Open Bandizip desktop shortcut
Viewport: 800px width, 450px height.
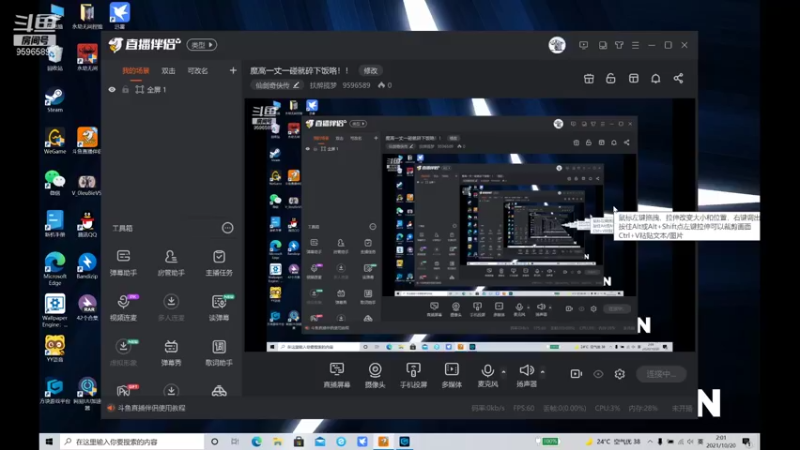87,266
